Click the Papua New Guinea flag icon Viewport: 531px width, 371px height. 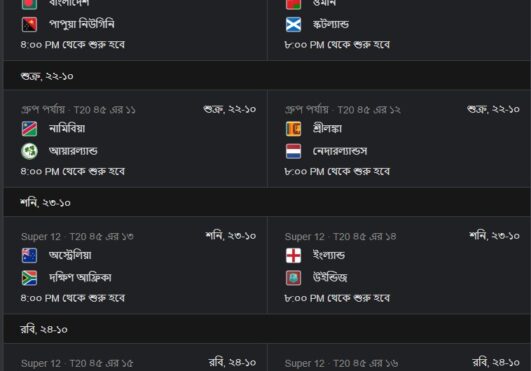(29, 24)
